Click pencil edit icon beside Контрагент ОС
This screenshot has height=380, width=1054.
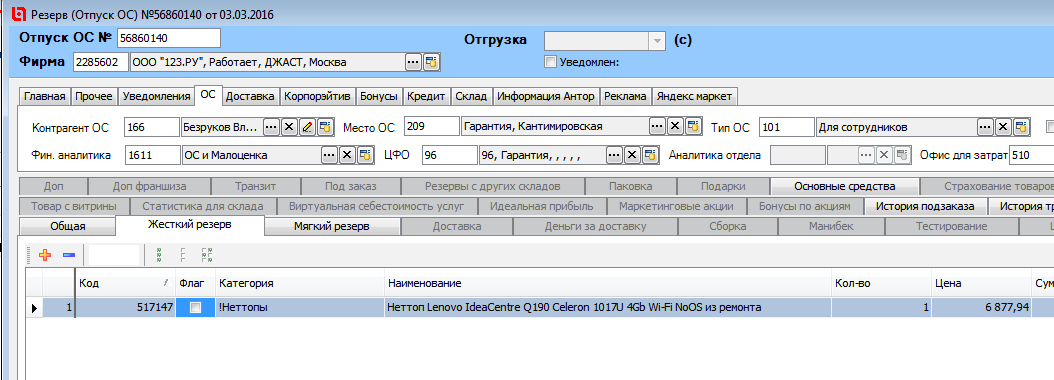click(308, 127)
